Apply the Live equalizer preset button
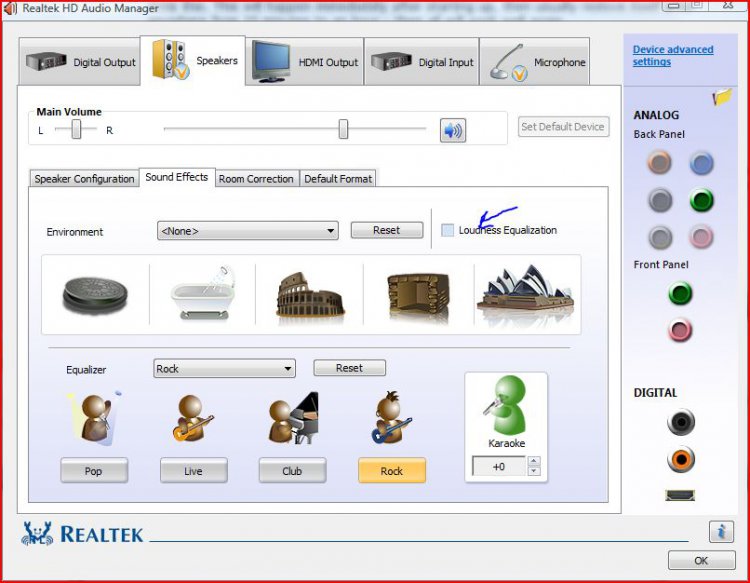 (193, 471)
